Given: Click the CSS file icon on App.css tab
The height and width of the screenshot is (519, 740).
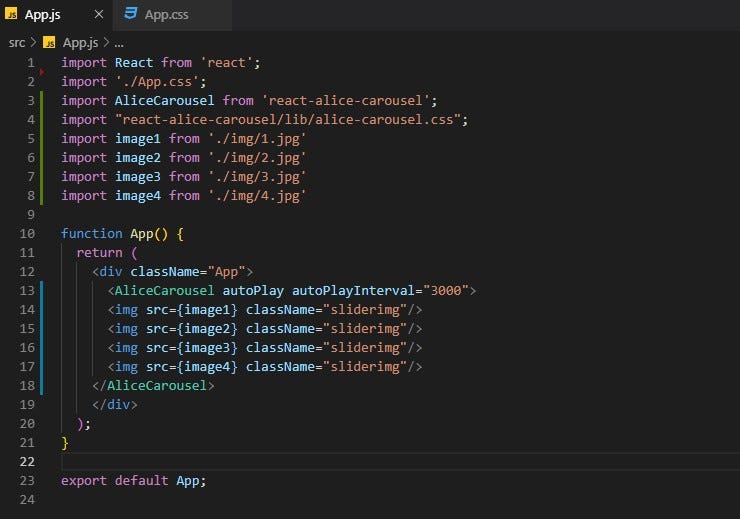Looking at the screenshot, I should 130,14.
